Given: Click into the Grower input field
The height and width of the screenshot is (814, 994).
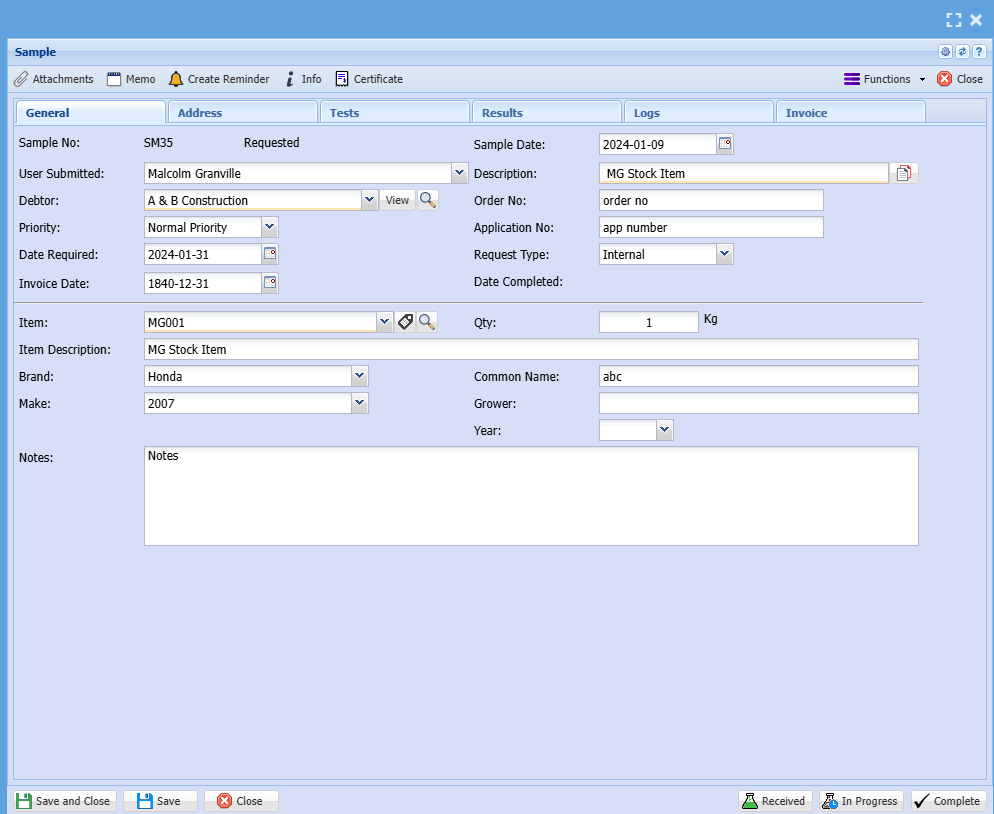Looking at the screenshot, I should point(757,403).
